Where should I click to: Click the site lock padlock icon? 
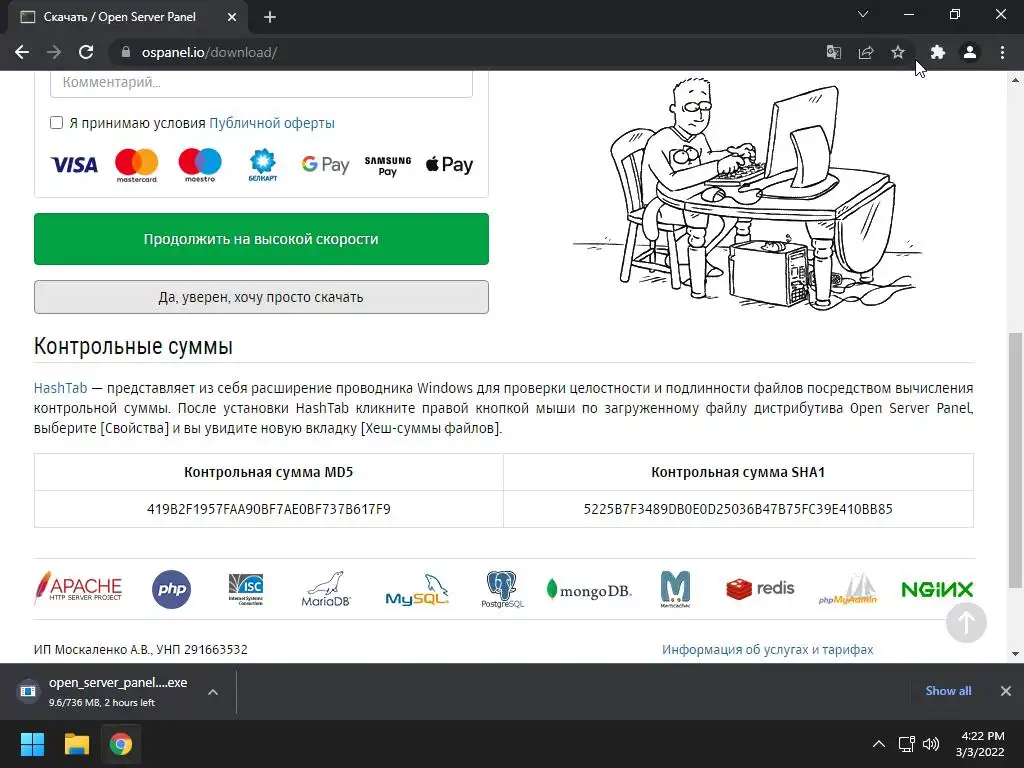126,52
